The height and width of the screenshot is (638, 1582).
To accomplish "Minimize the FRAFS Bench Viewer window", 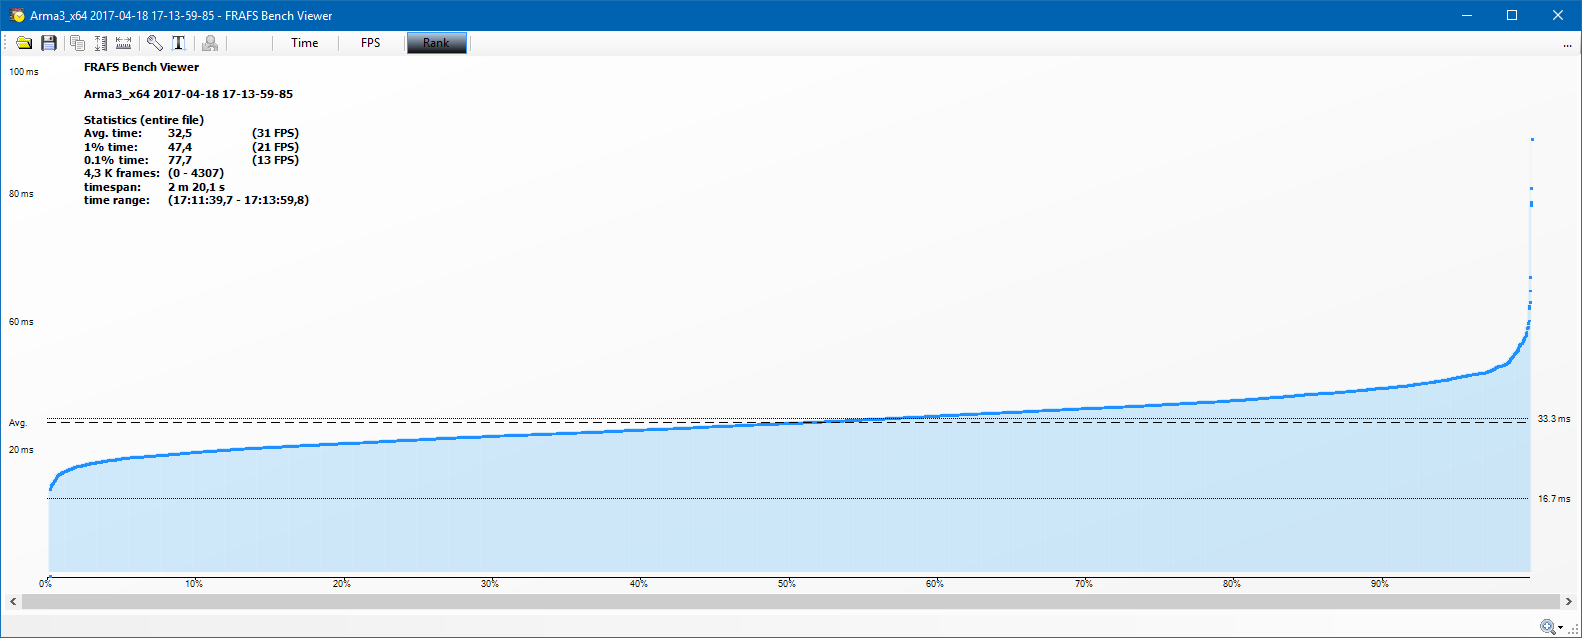I will (1467, 15).
